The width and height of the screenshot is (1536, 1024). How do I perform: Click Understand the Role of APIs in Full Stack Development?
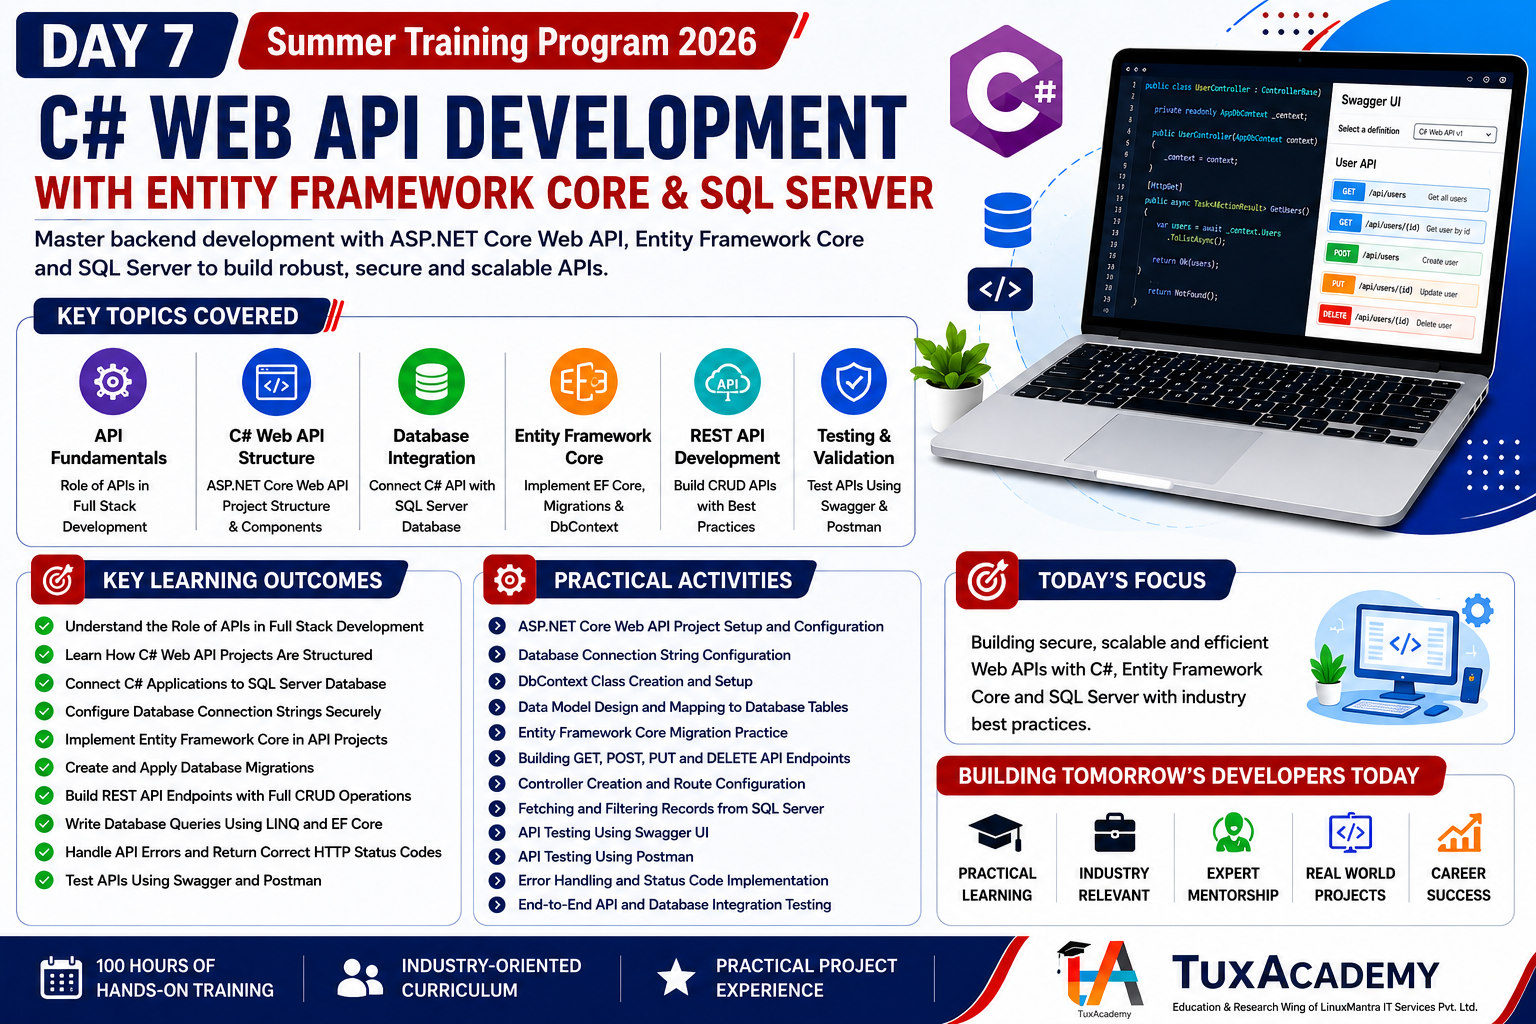[244, 626]
